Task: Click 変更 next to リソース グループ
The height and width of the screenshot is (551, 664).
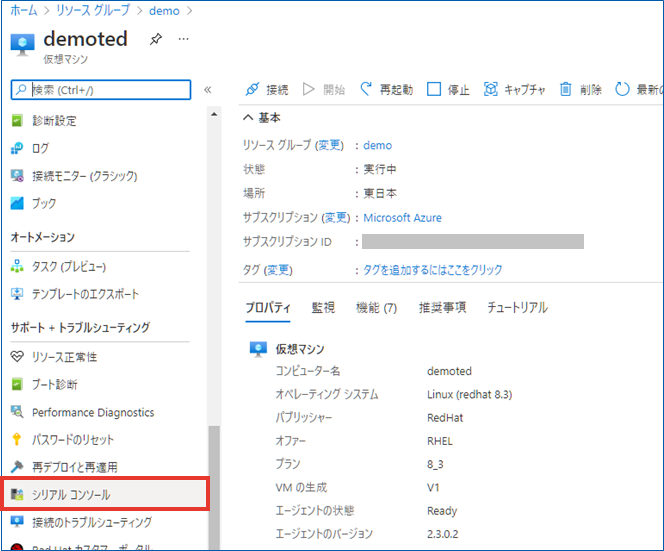Action: pos(330,145)
